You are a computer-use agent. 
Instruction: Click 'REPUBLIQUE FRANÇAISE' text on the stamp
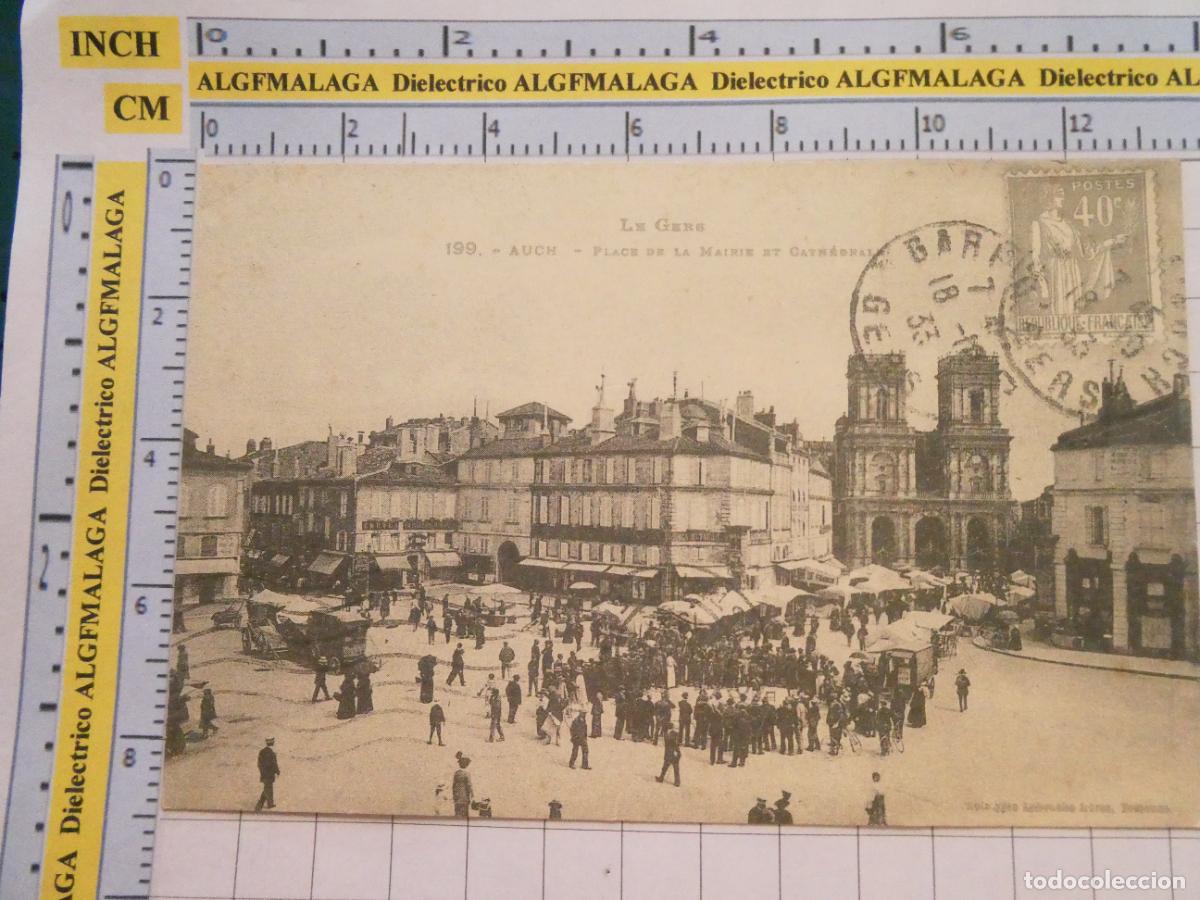pos(1085,323)
